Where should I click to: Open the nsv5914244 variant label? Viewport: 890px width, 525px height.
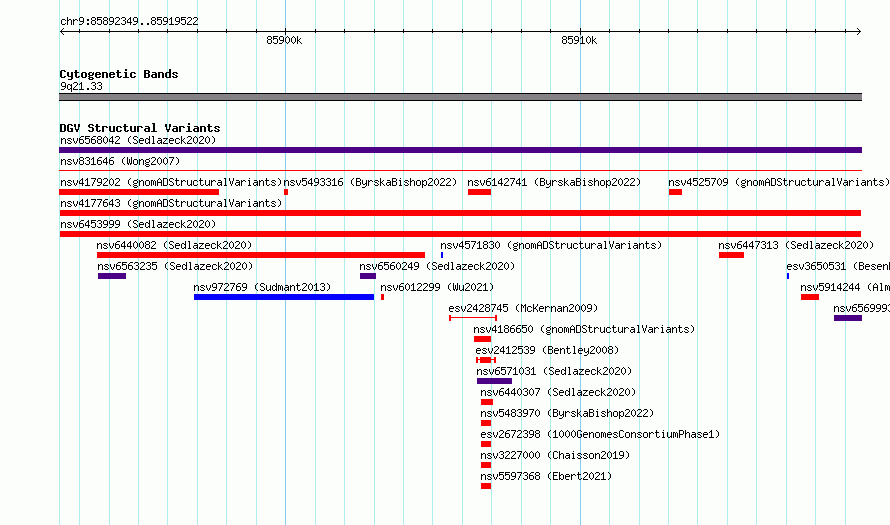tap(845, 287)
